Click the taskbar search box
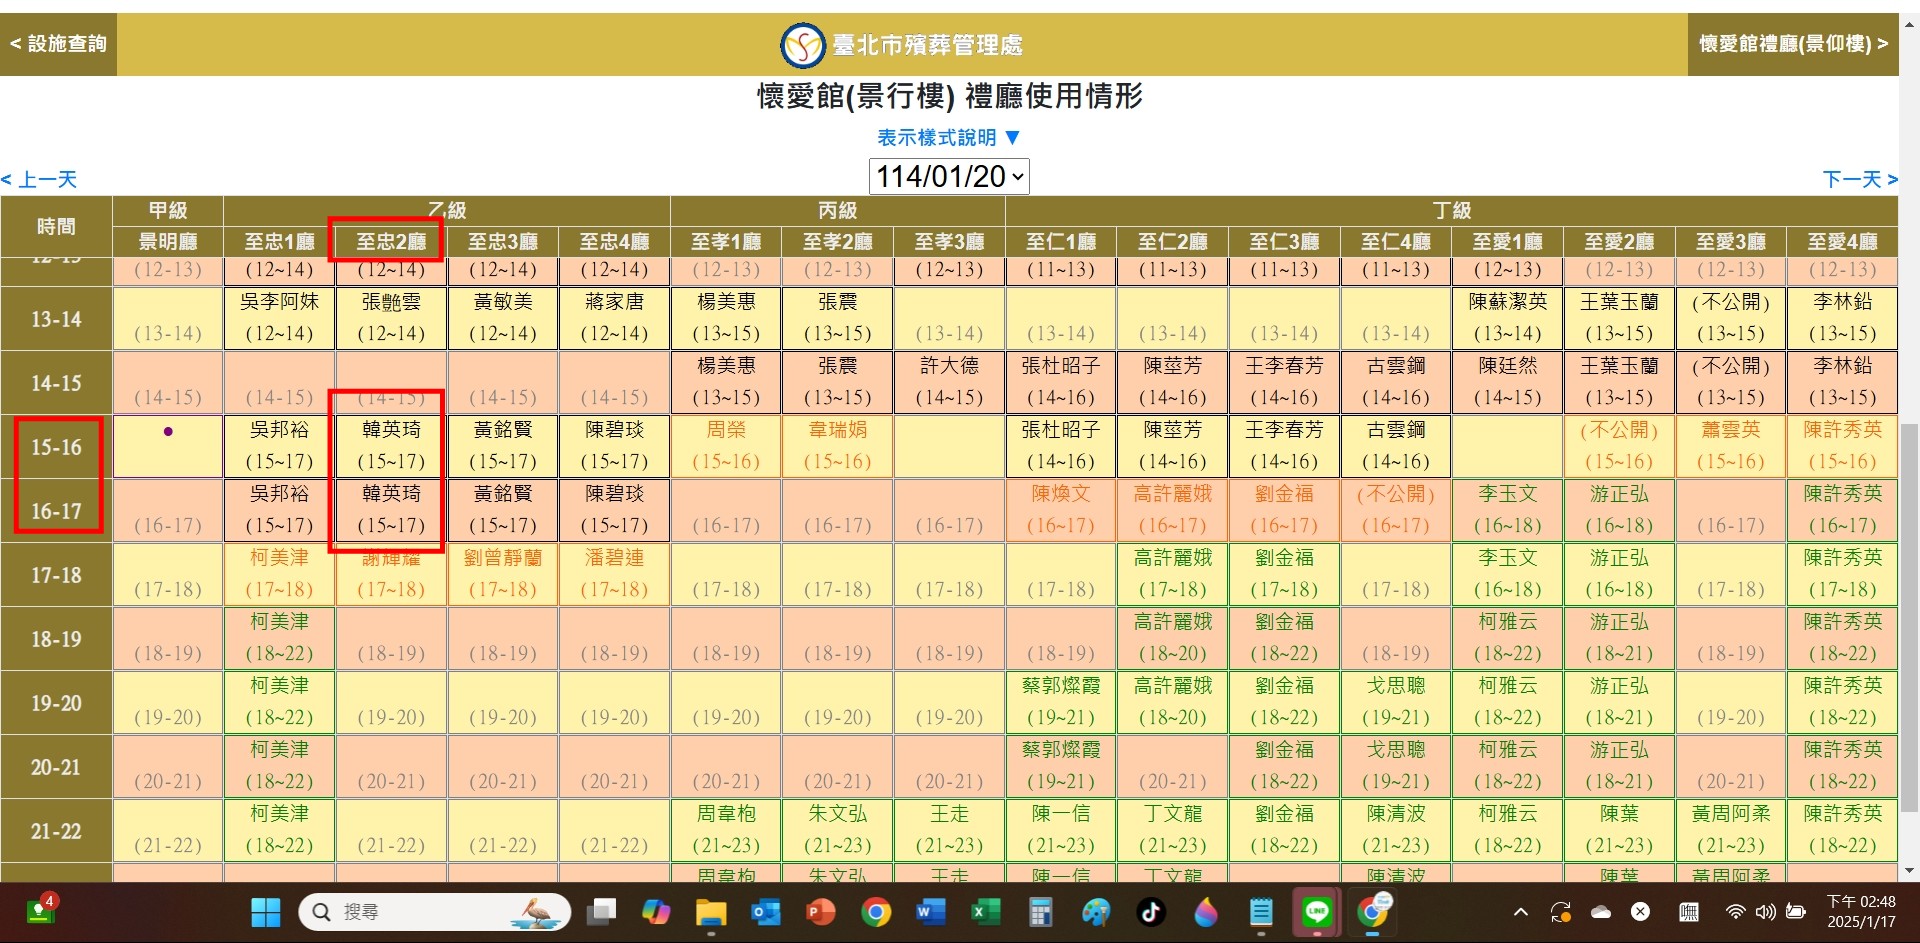 tap(435, 912)
